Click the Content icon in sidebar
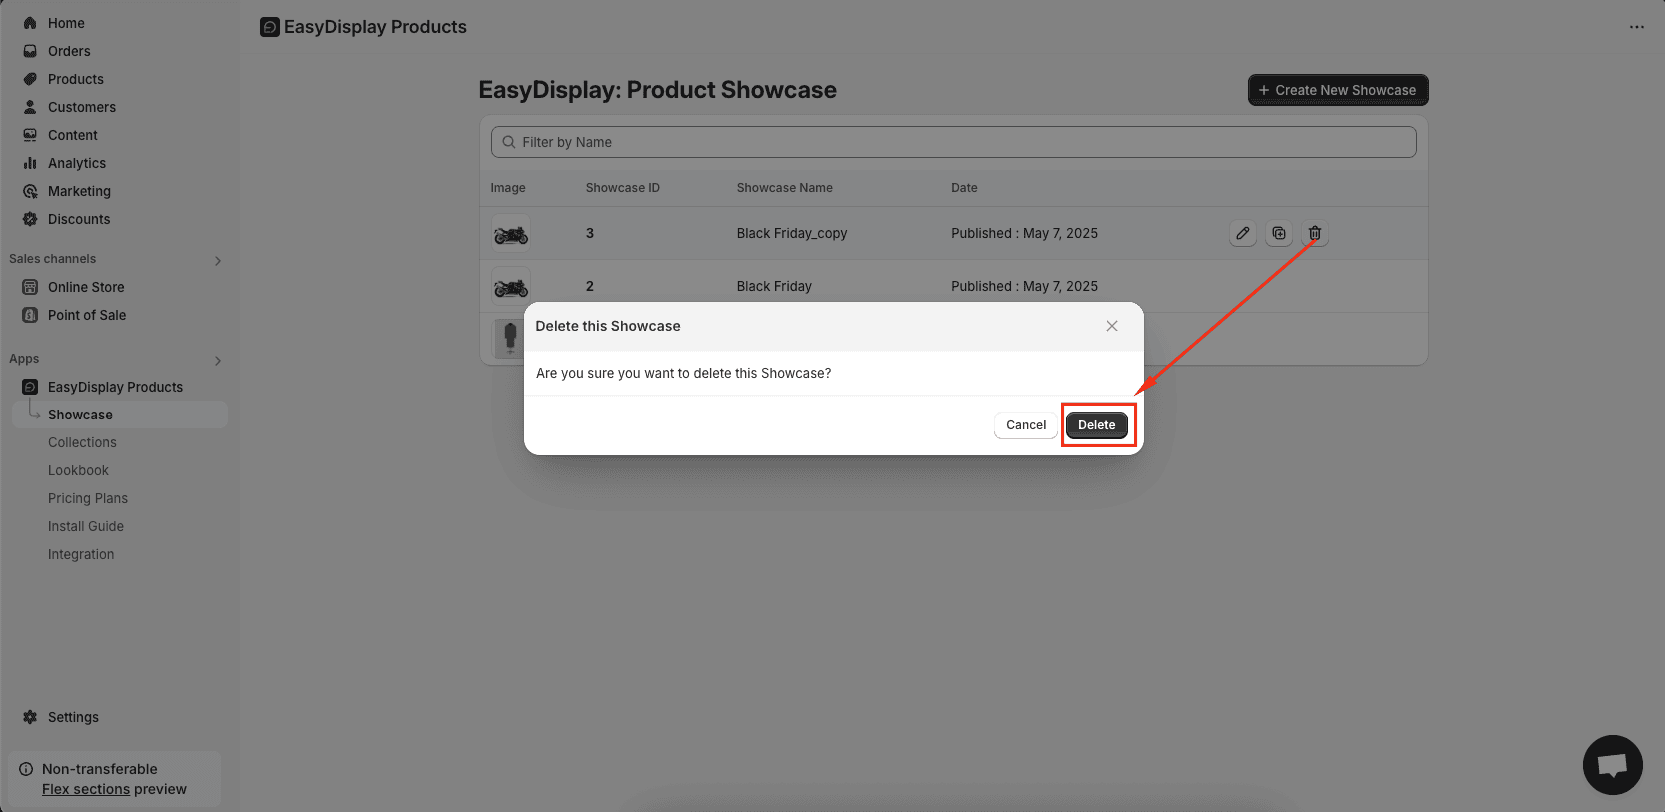 point(30,135)
